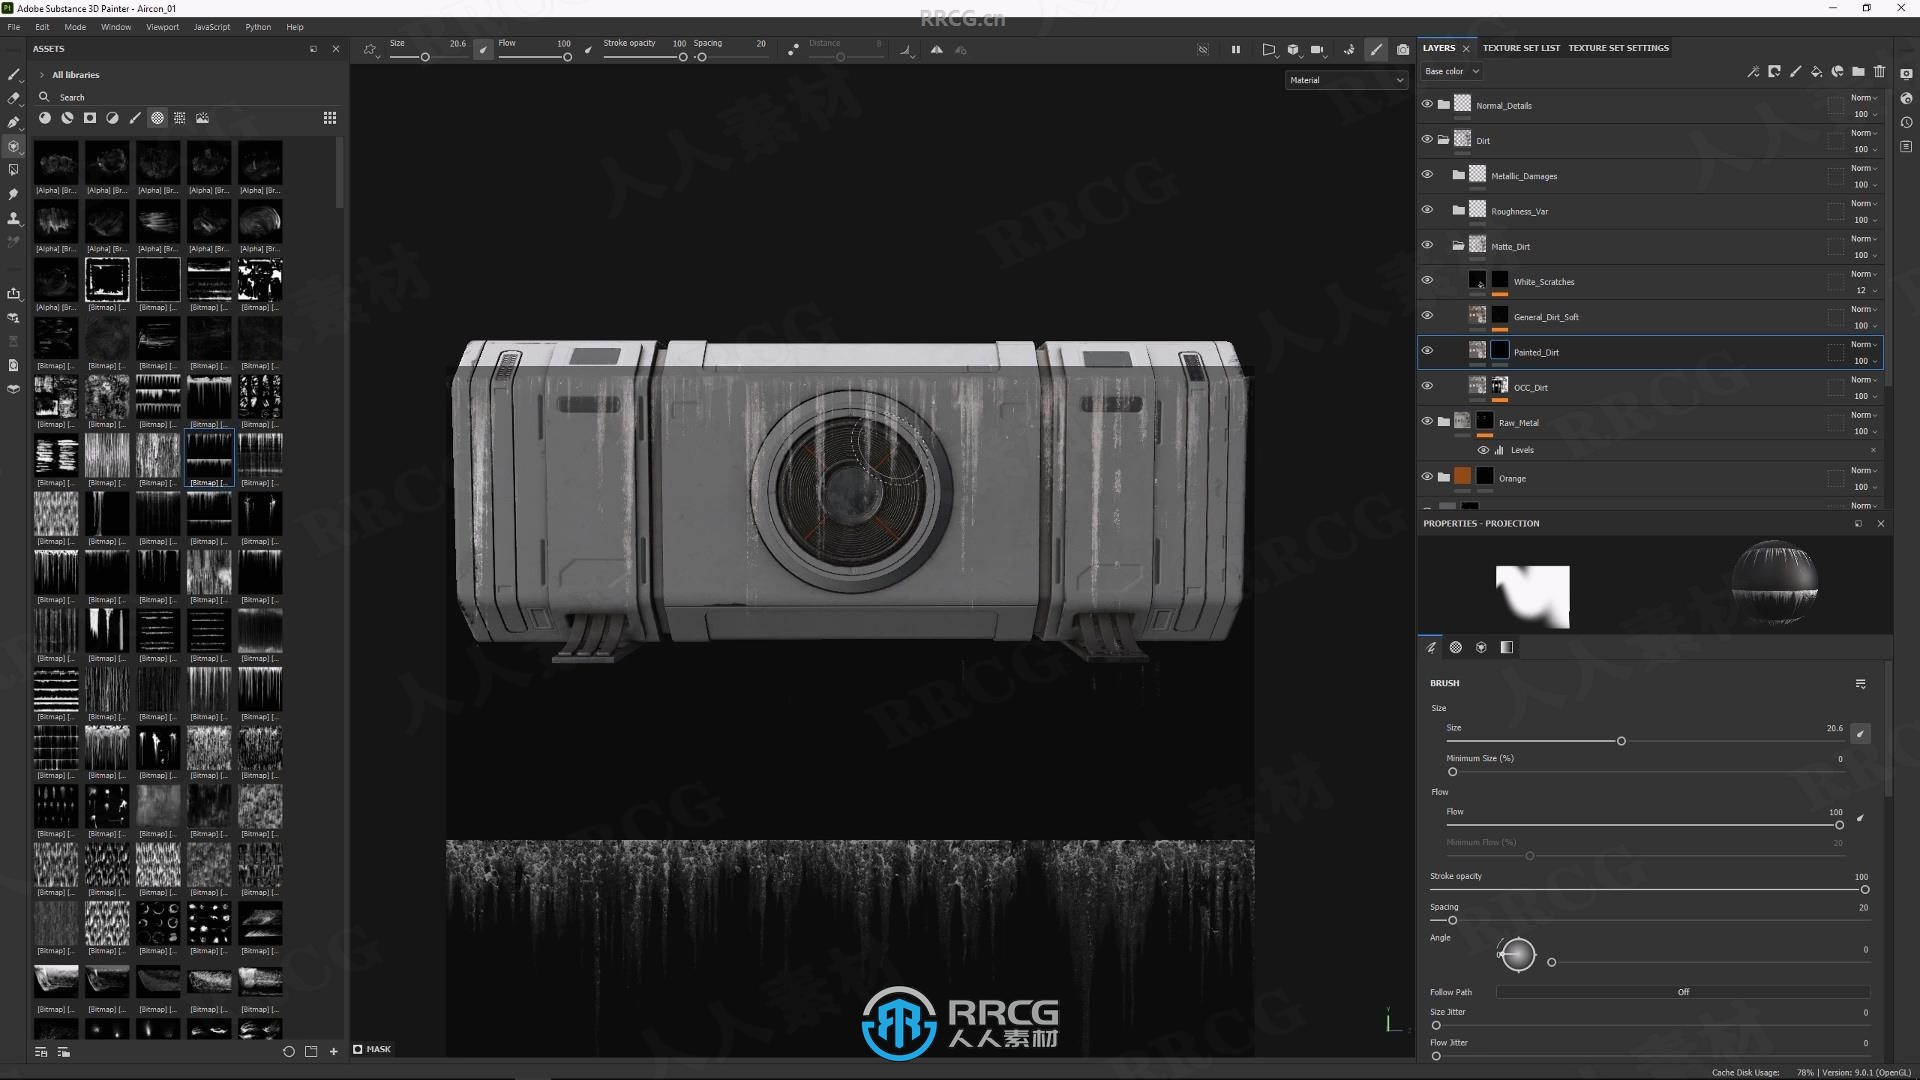The image size is (1920, 1080).
Task: Filter assets by materials sphere icon
Action: [45, 118]
